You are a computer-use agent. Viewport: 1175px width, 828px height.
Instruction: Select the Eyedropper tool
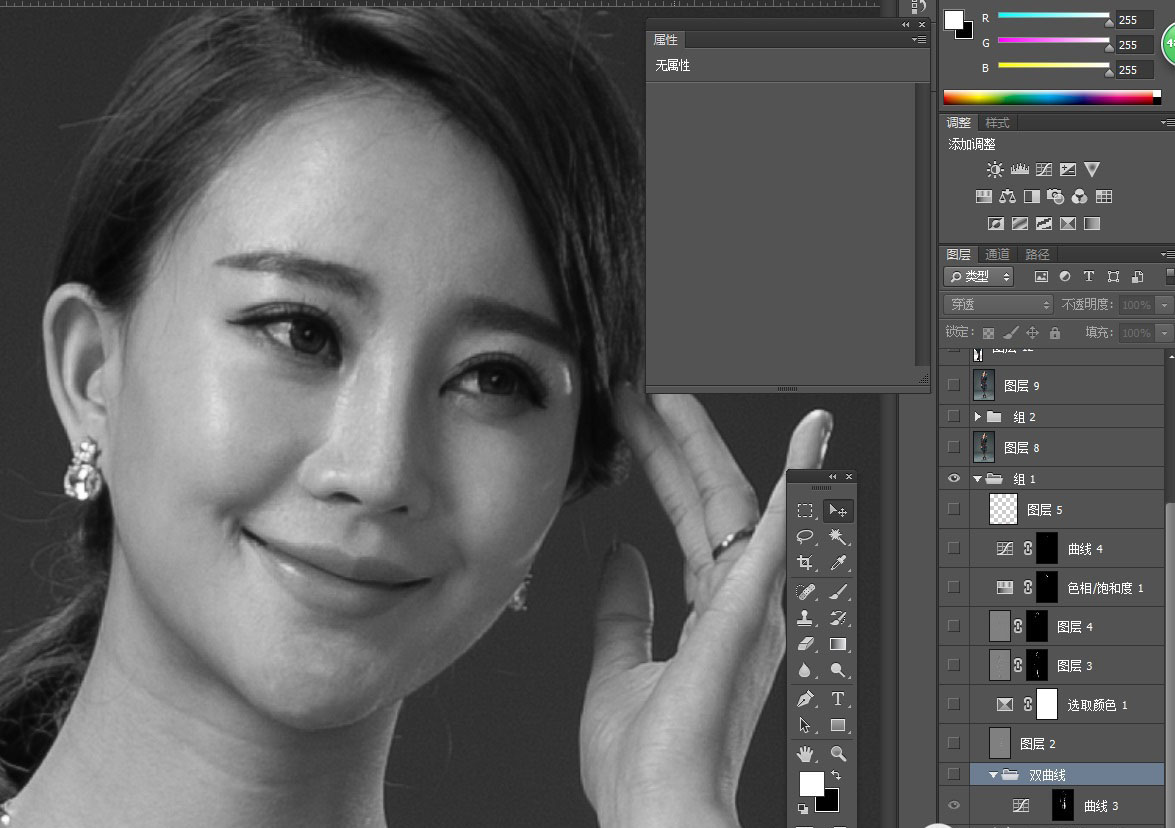pos(838,563)
